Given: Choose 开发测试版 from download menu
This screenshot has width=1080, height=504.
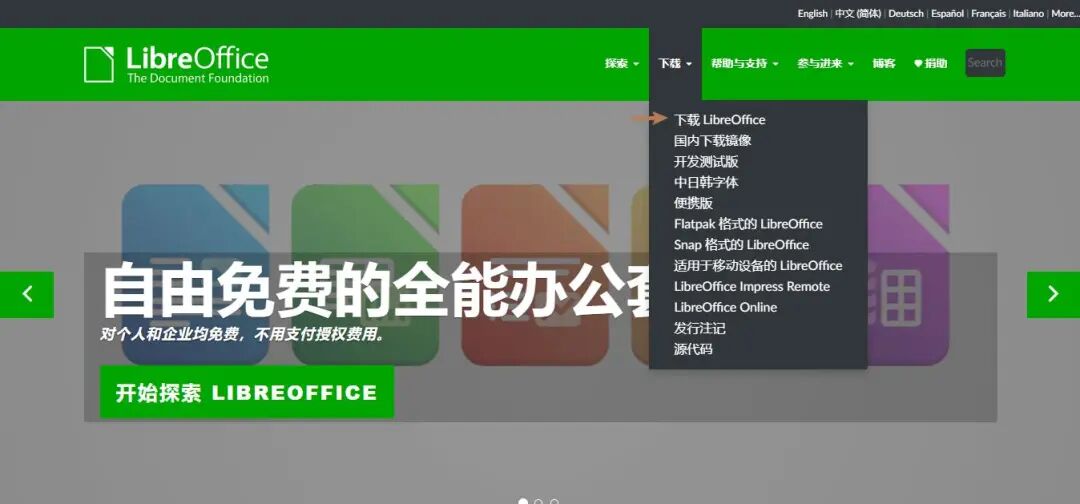Looking at the screenshot, I should coord(706,161).
